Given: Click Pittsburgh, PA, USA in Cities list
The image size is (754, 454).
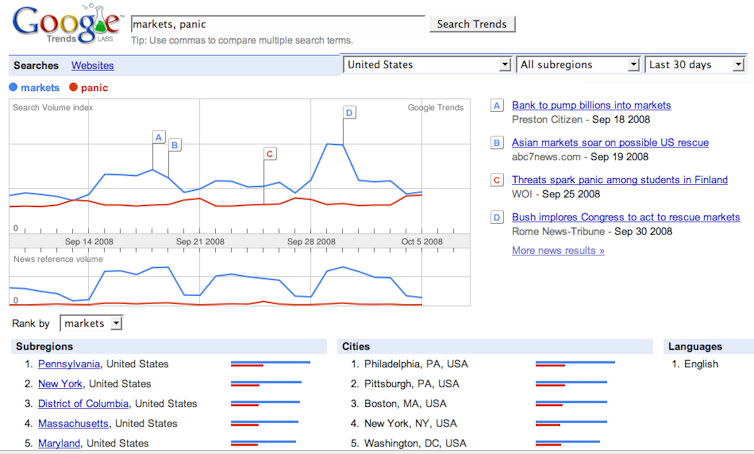Looking at the screenshot, I should (x=412, y=384).
